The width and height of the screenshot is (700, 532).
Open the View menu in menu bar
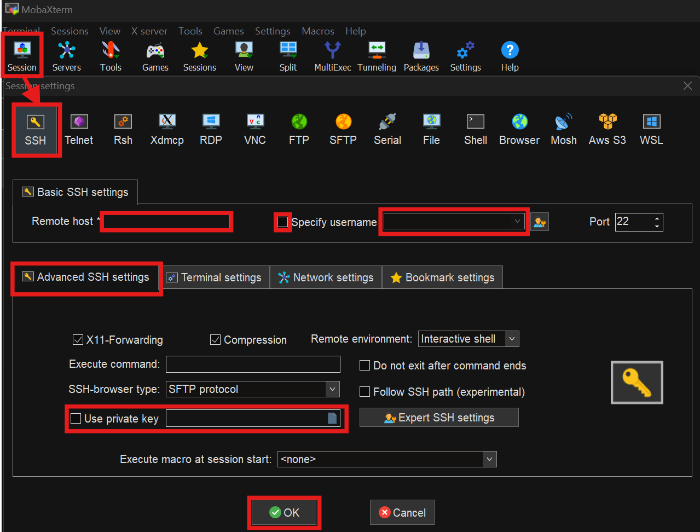pos(110,31)
